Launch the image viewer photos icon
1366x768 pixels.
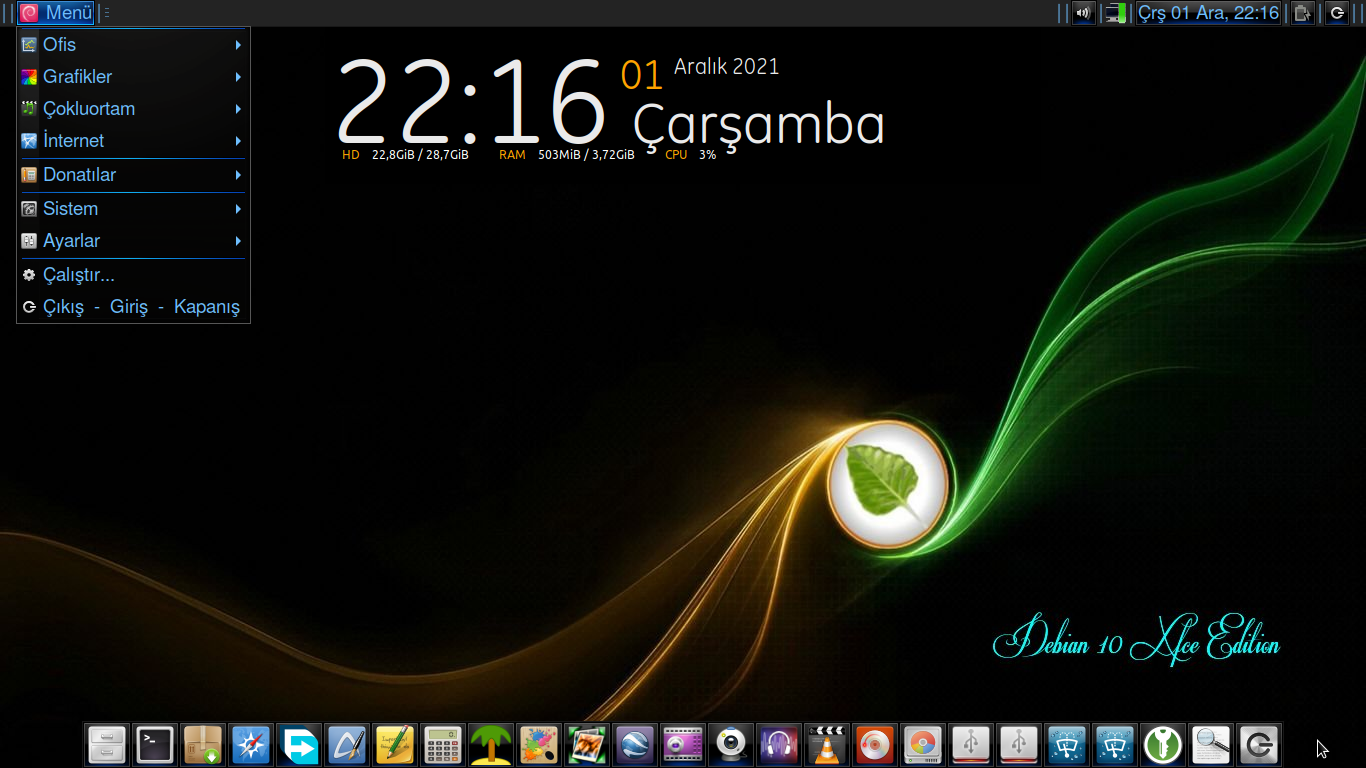click(x=587, y=745)
